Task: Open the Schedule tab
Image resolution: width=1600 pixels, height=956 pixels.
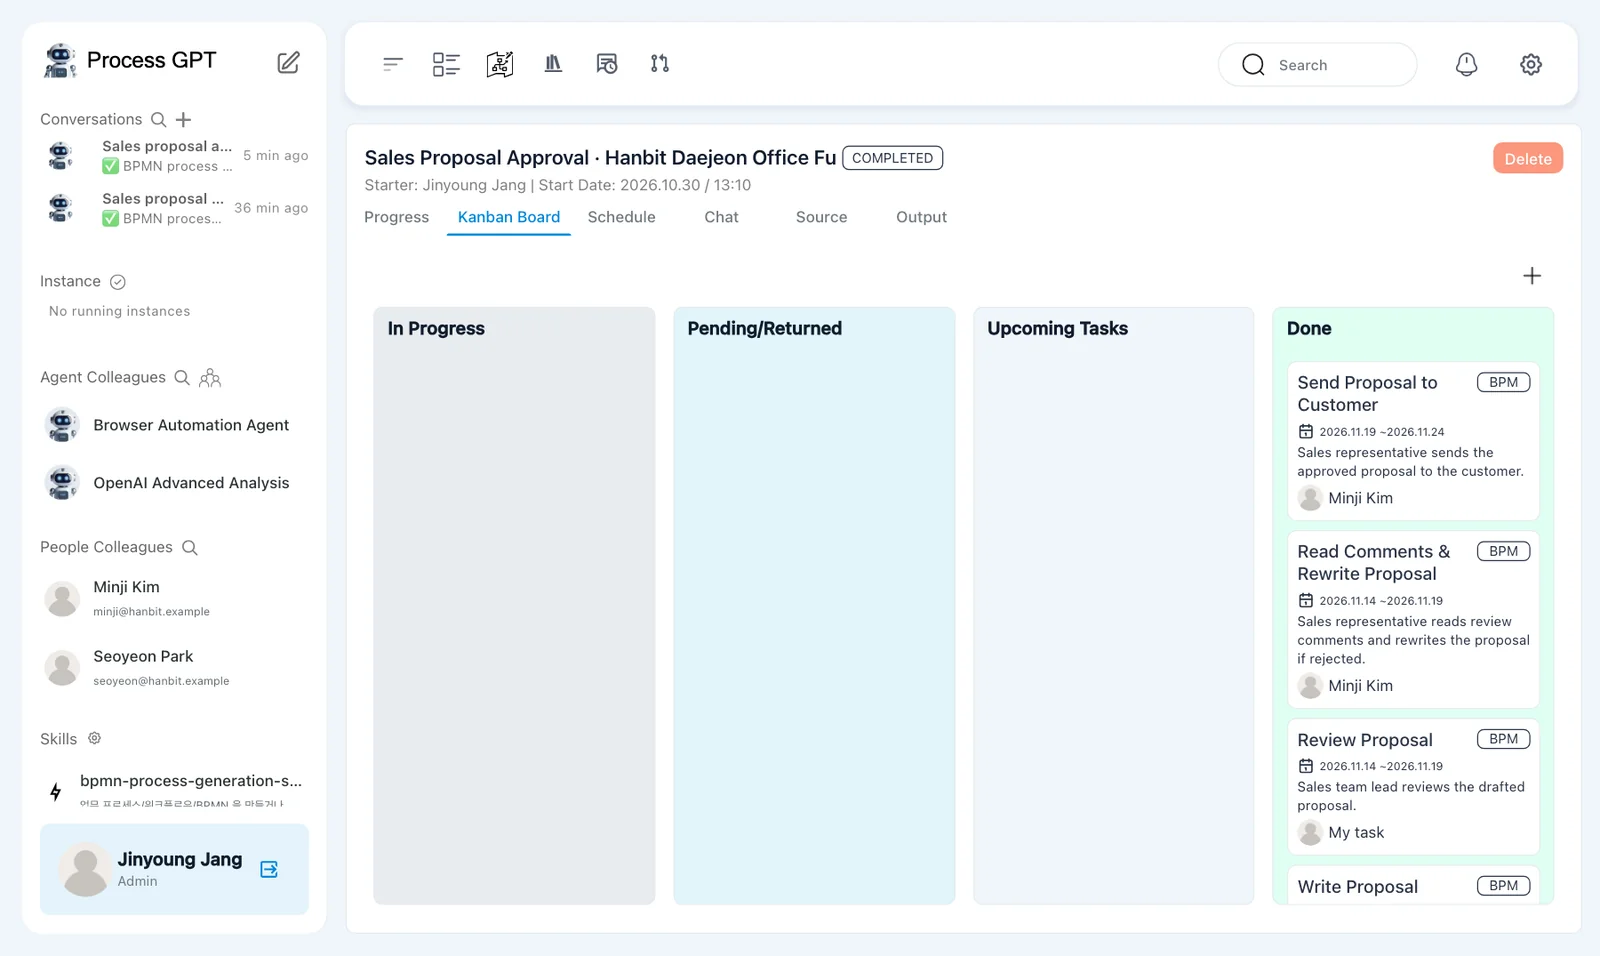Action: [x=622, y=217]
